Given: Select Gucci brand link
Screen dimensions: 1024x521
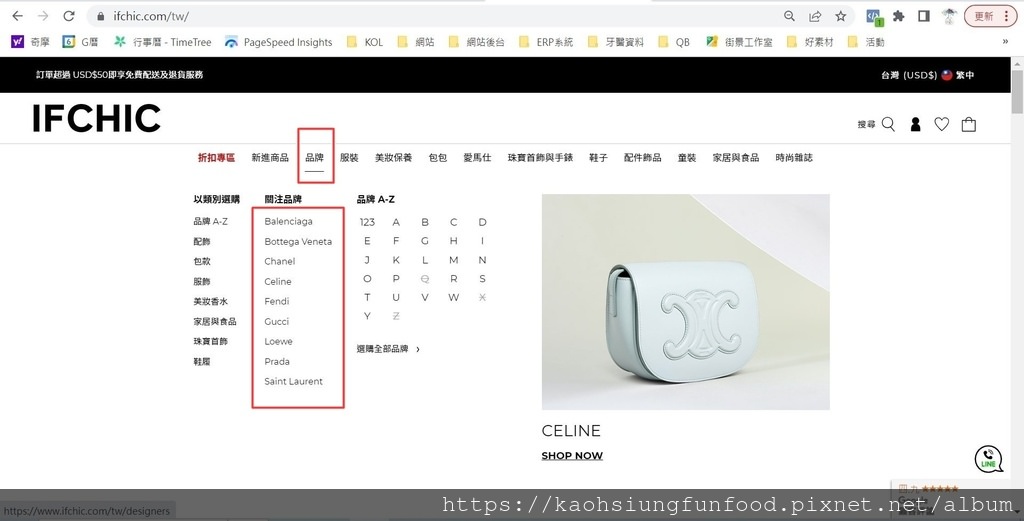Looking at the screenshot, I should 276,321.
